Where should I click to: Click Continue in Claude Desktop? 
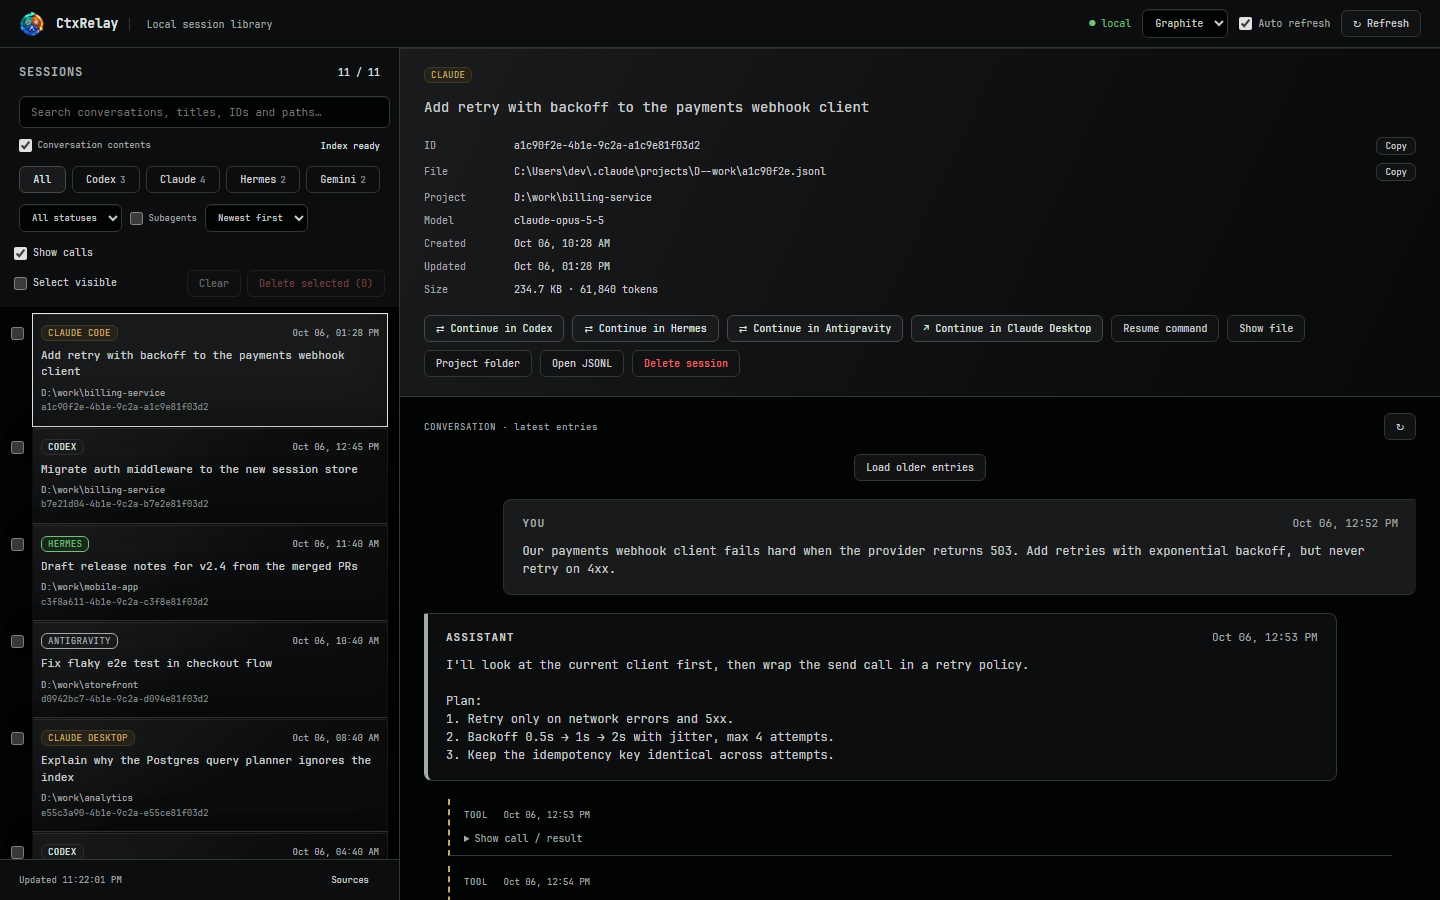pyautogui.click(x=1007, y=329)
